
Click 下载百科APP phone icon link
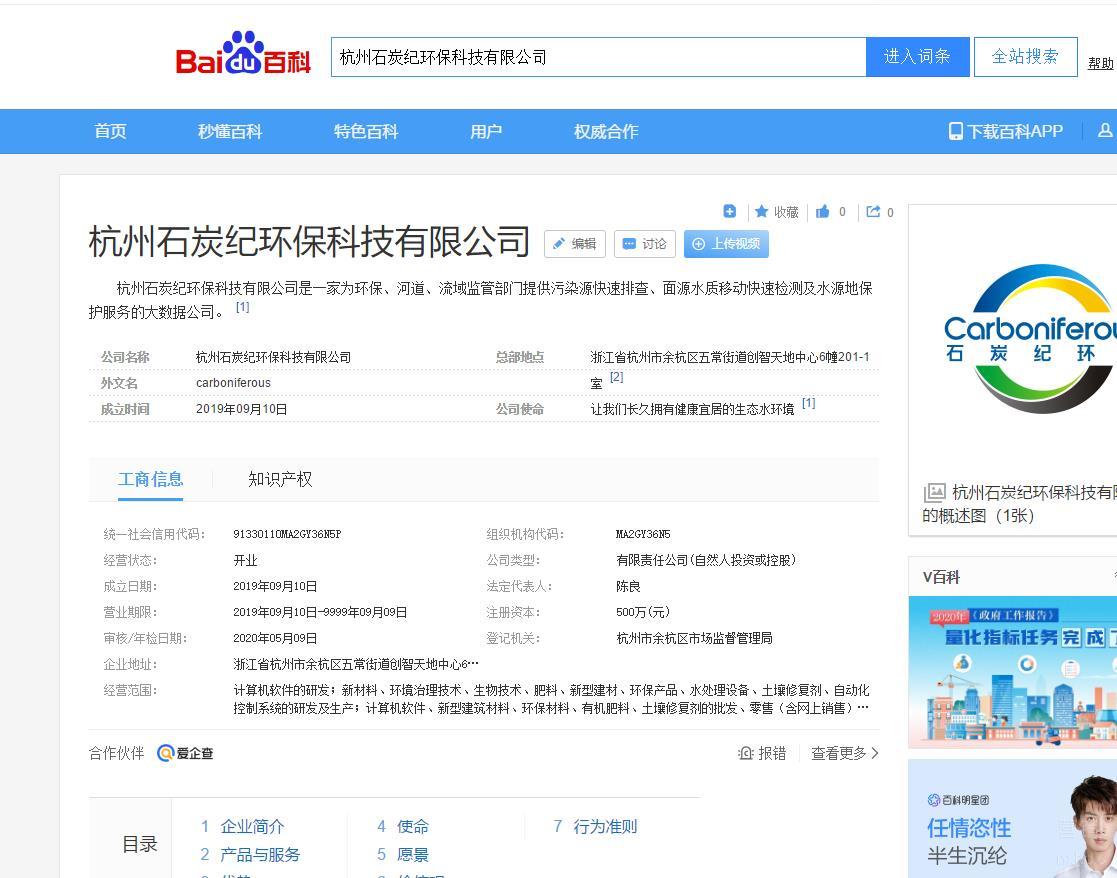coord(1005,131)
